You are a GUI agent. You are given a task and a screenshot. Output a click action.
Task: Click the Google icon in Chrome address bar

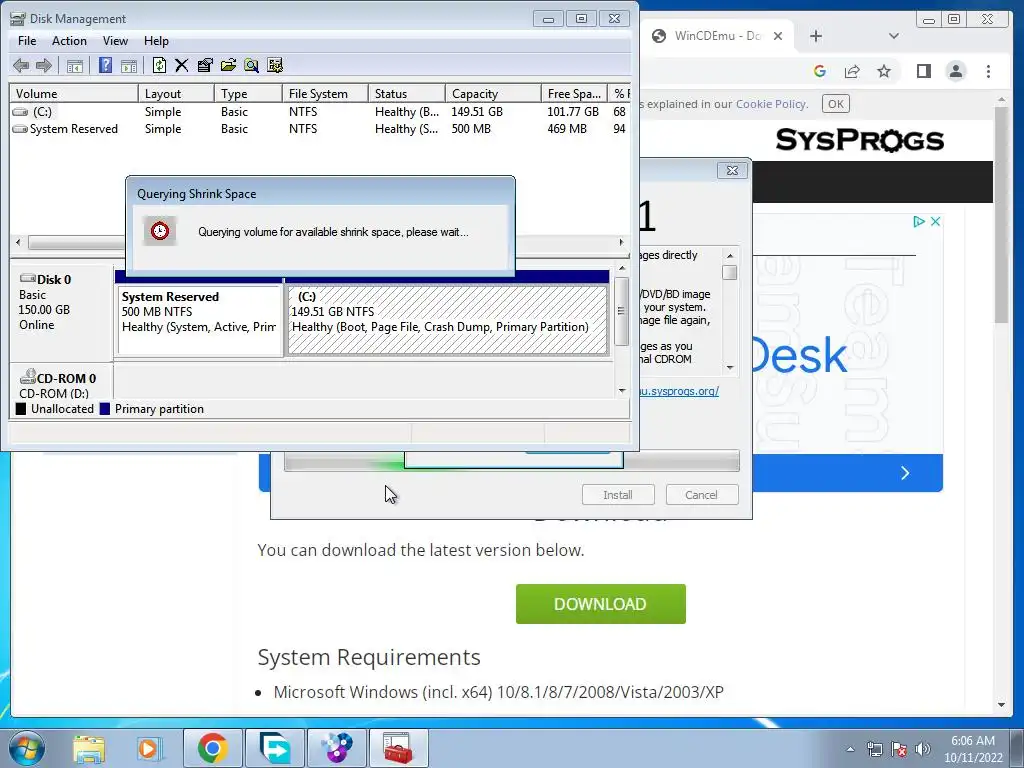click(x=820, y=71)
